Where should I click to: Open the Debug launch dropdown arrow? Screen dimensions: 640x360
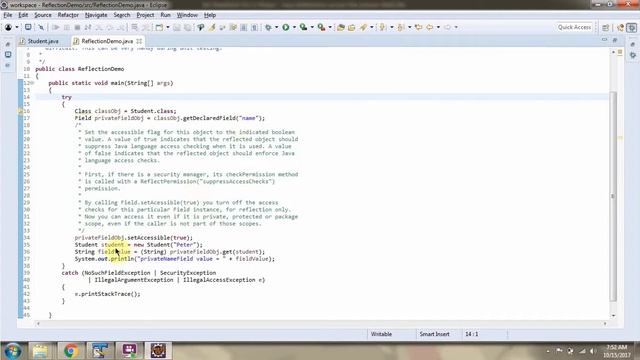(x=276, y=27)
